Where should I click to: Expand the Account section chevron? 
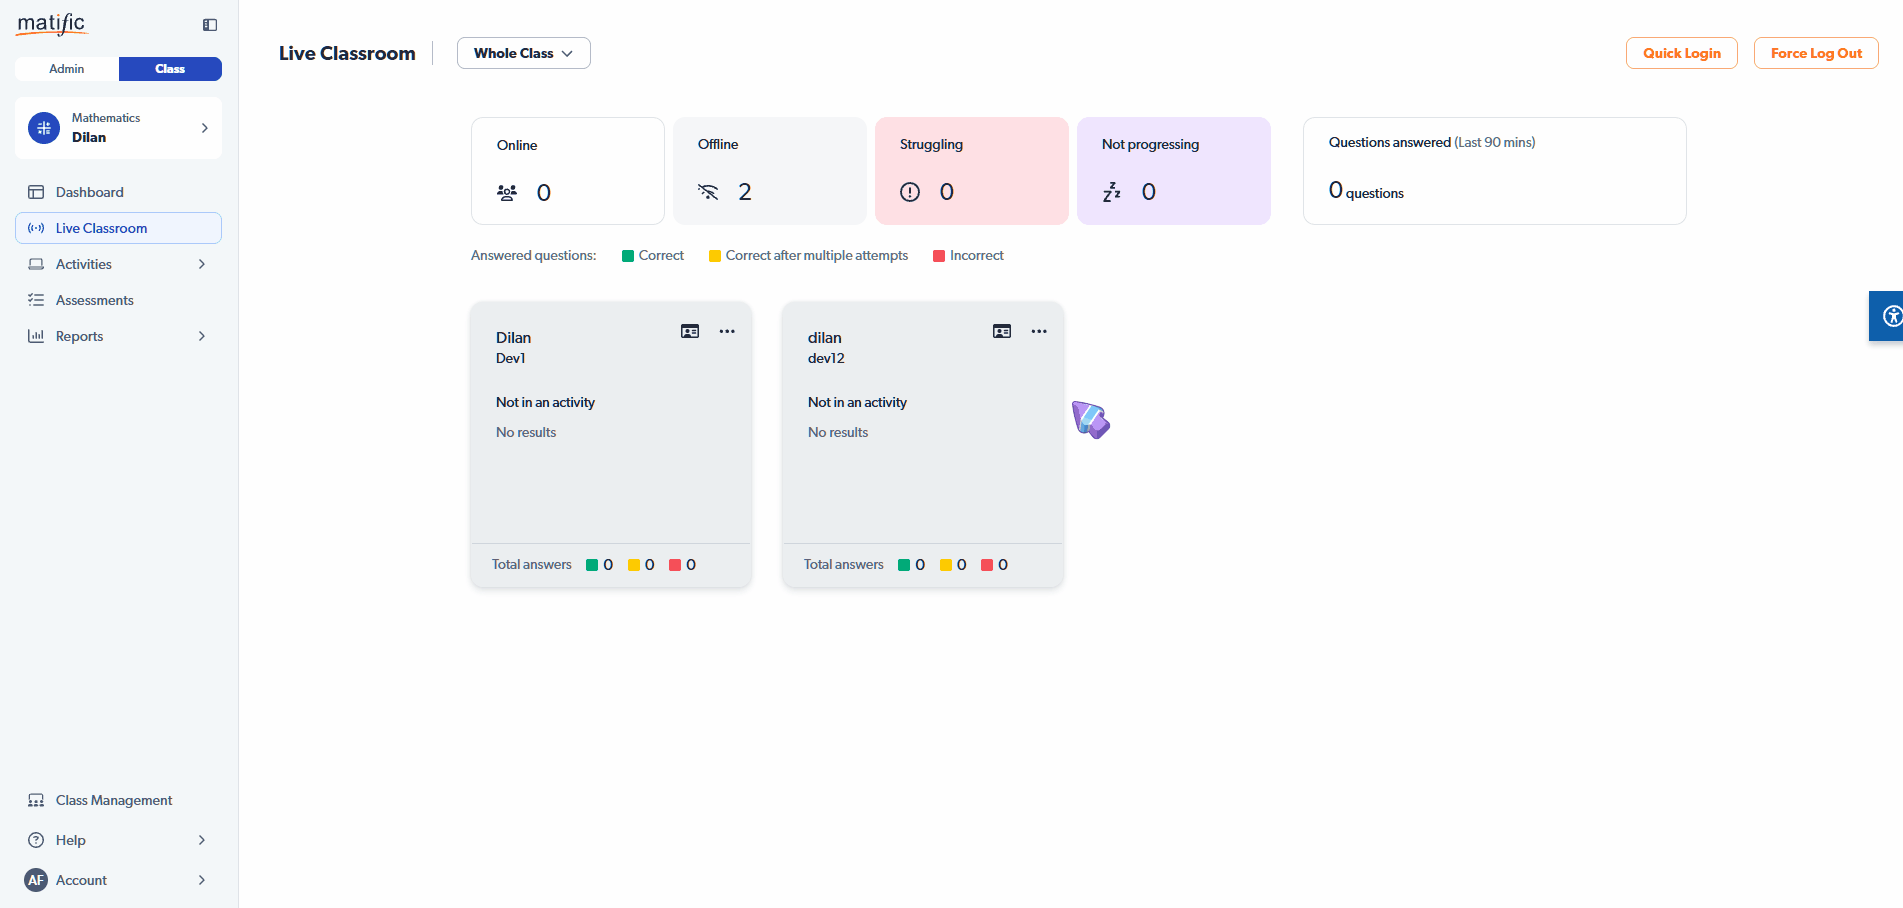pyautogui.click(x=202, y=880)
